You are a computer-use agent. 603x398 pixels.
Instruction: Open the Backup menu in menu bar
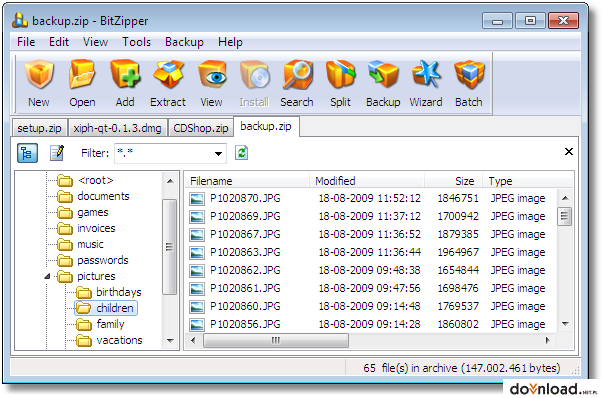[184, 42]
